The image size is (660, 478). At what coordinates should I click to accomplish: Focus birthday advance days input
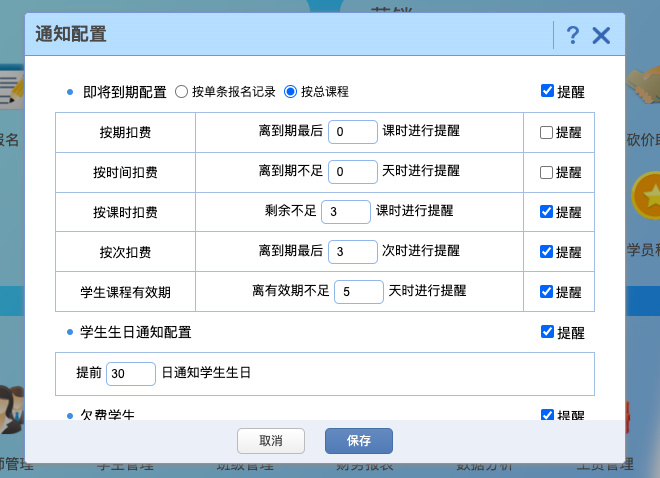131,374
